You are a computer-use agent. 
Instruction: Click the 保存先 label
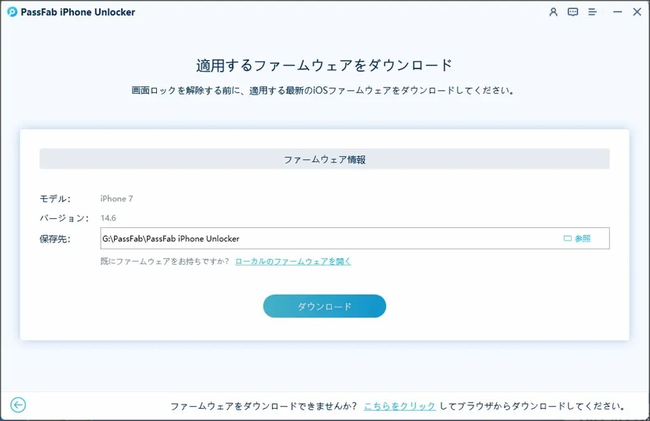tap(55, 239)
